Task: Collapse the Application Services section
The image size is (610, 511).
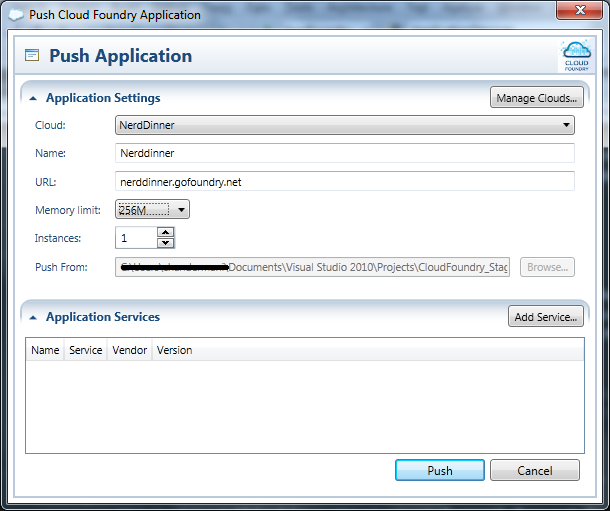Action: tap(33, 318)
